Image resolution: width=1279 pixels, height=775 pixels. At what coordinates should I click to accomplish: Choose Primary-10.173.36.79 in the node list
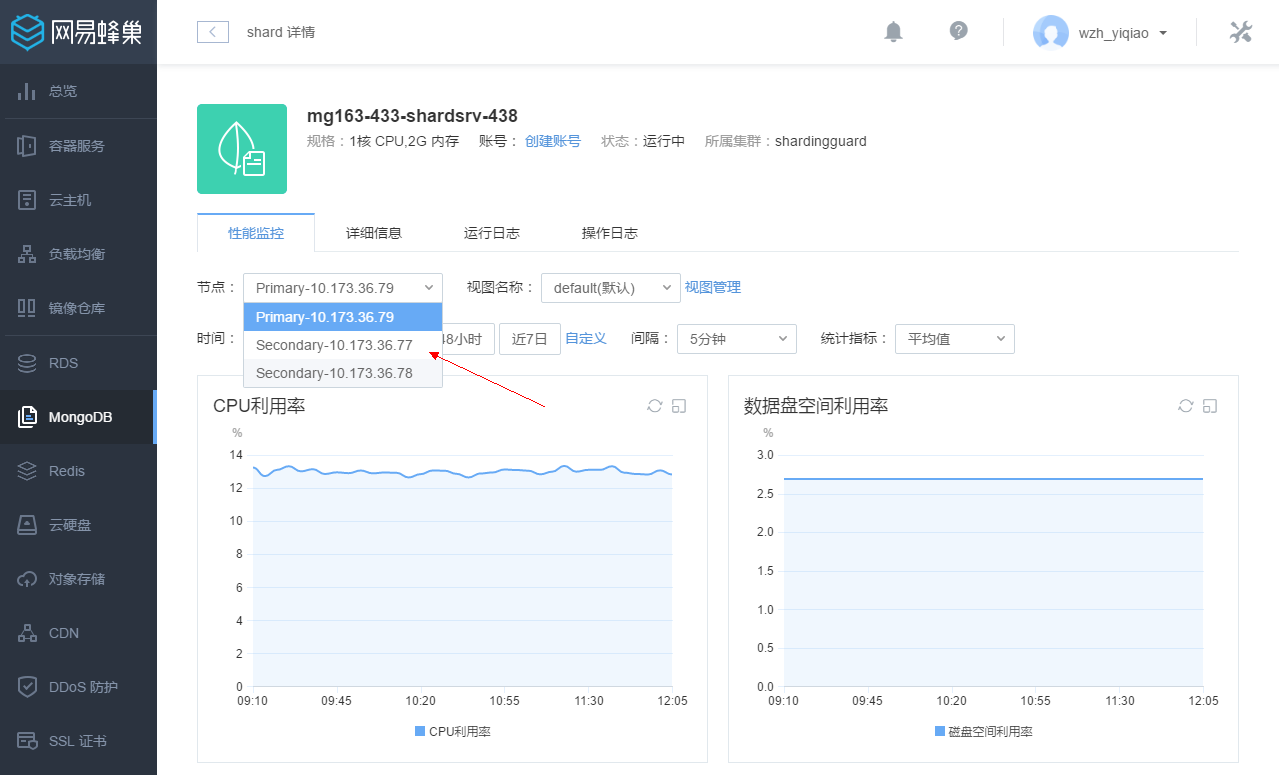click(343, 317)
